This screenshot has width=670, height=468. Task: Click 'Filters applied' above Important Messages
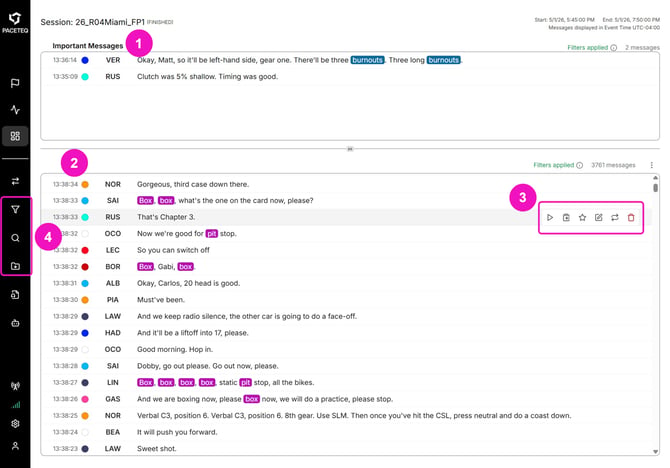point(588,47)
